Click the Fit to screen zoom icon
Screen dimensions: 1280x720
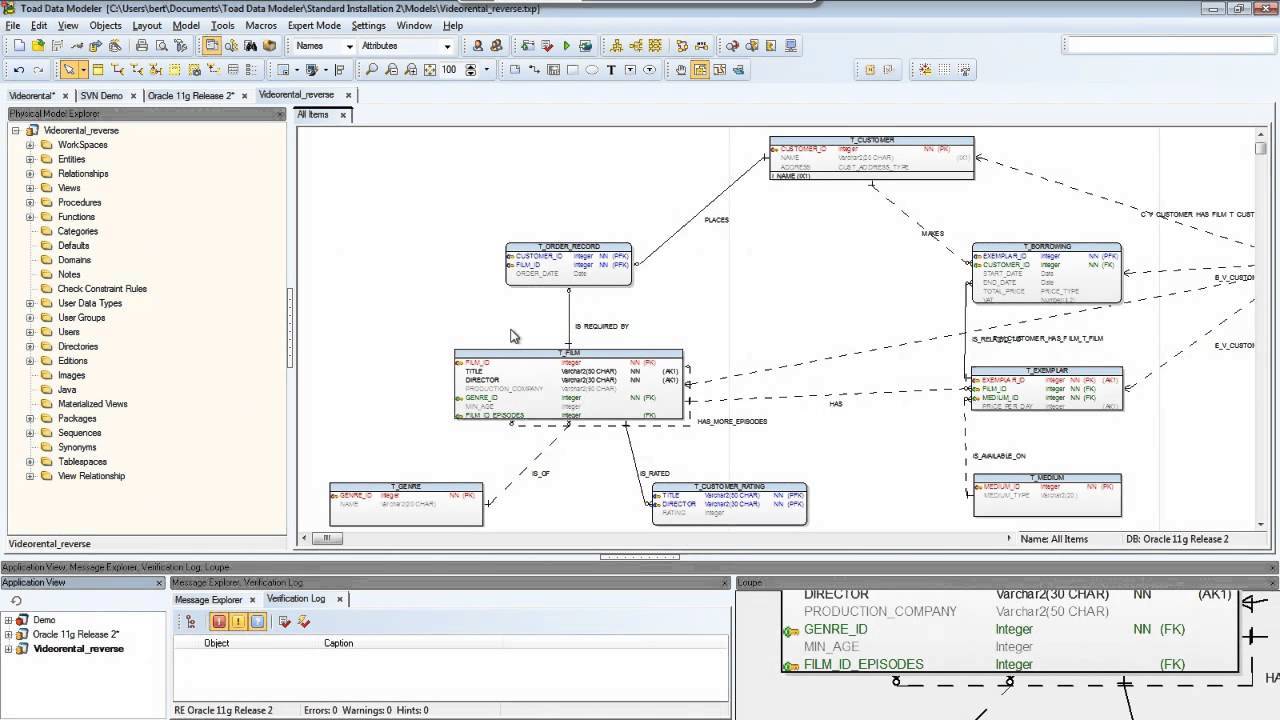click(430, 70)
